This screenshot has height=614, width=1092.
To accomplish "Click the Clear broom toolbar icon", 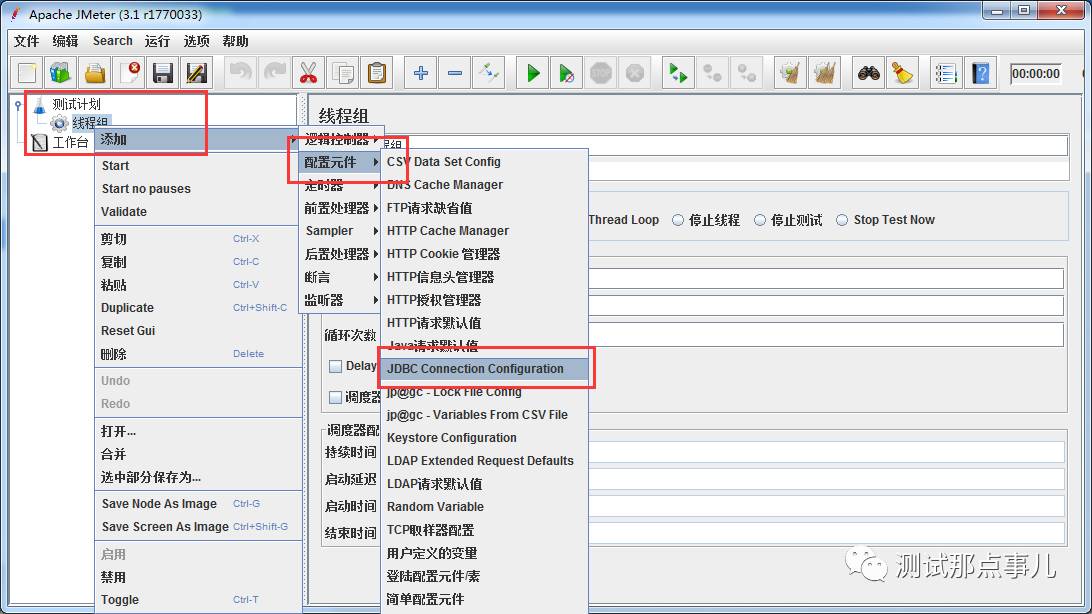I will (790, 73).
